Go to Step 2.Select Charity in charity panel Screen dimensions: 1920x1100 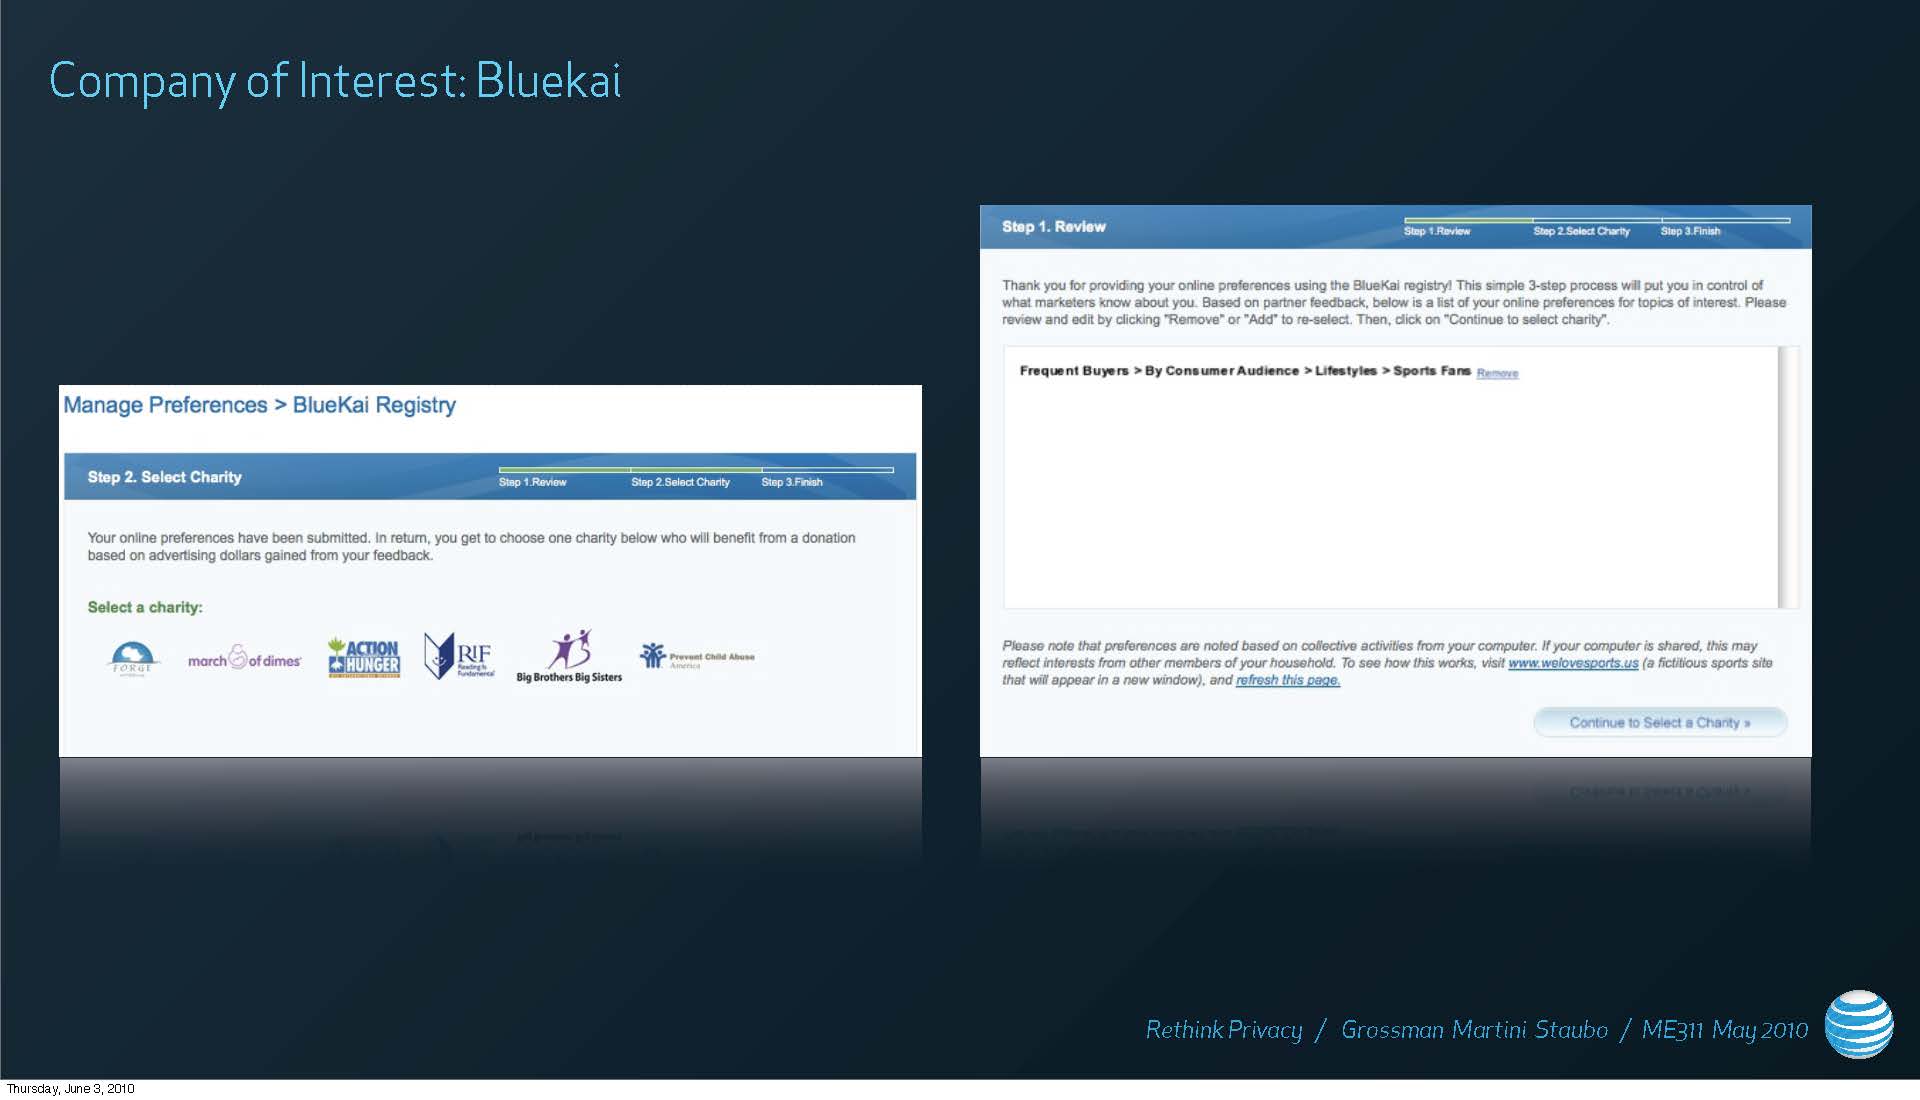680,482
